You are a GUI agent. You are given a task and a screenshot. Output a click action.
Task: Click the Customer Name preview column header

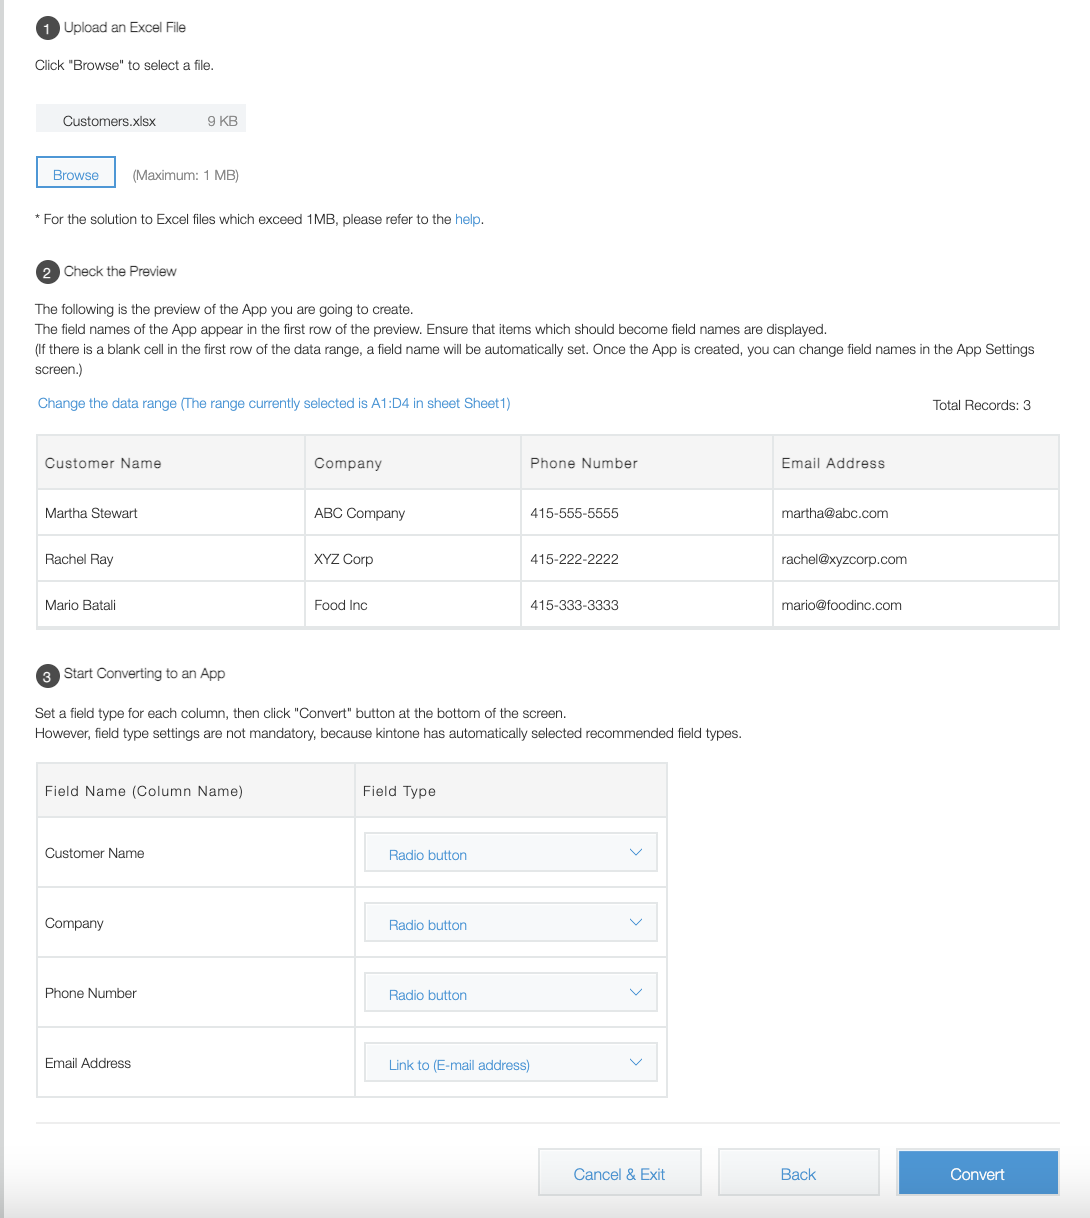coord(103,463)
